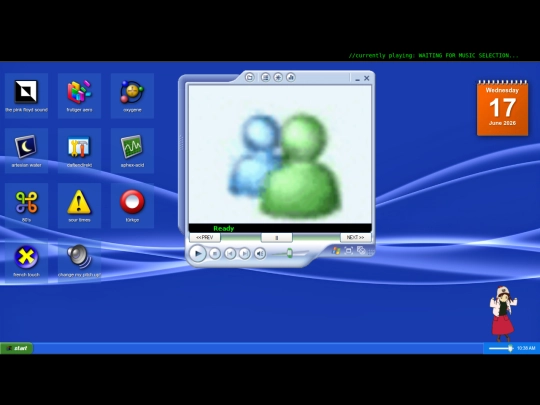Image resolution: width=540 pixels, height=405 pixels.
Task: Click the anime girl desktop mascot
Action: 503,313
